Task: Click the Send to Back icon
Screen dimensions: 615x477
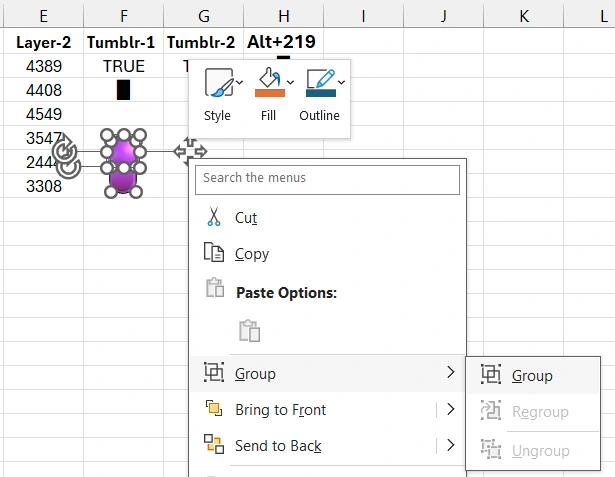Action: [214, 445]
